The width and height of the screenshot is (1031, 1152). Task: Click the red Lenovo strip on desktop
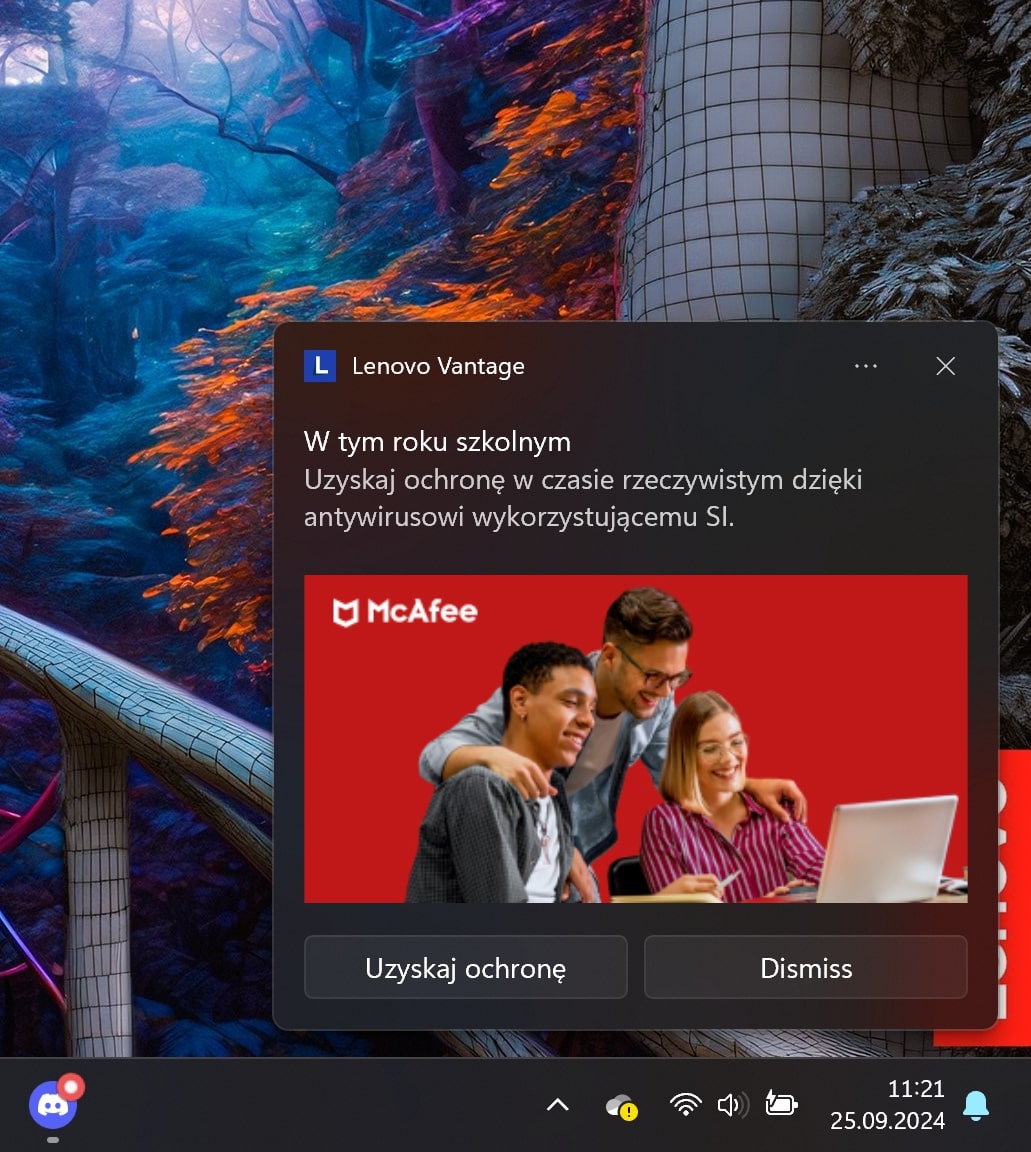click(x=1010, y=900)
